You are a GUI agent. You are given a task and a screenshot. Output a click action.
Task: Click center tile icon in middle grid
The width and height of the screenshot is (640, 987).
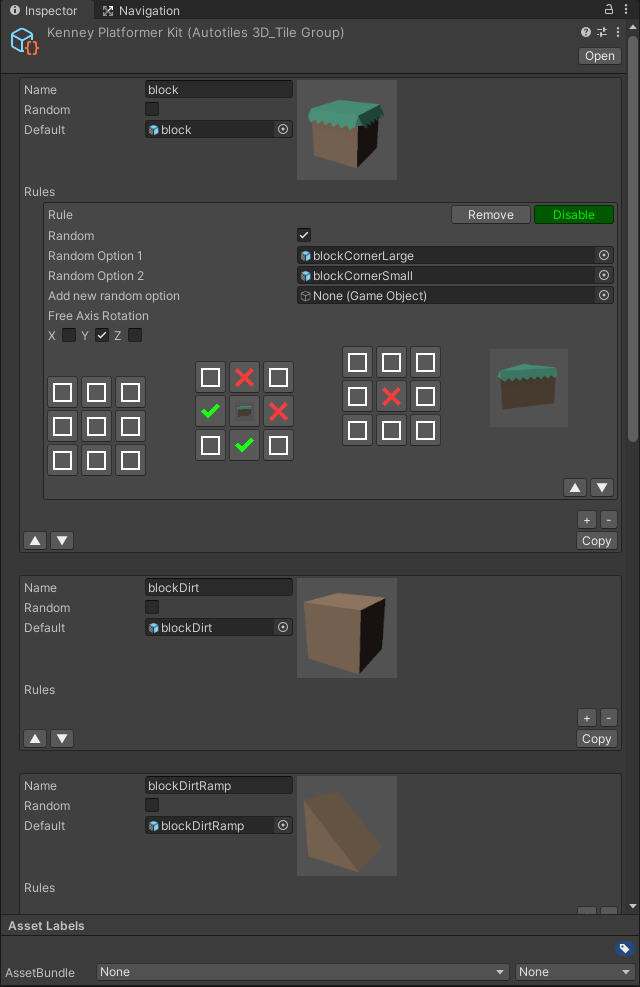244,411
